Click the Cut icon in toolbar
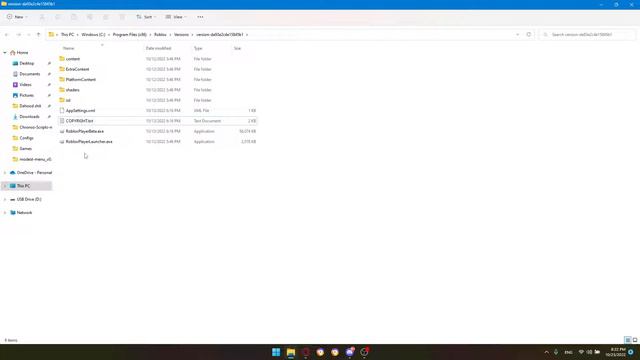640x360 pixels. tap(42, 17)
